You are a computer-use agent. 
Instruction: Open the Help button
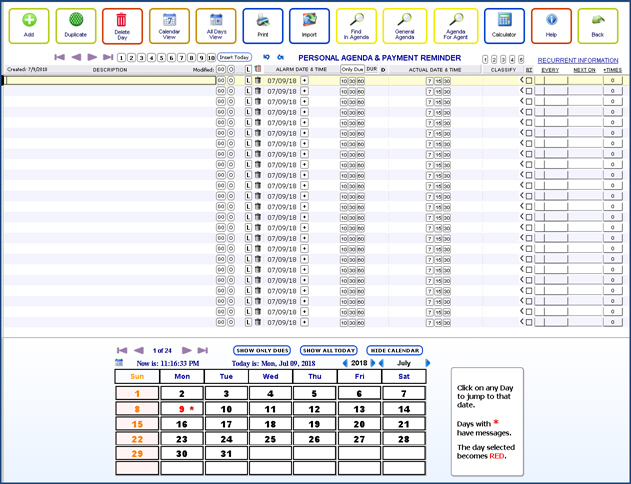[551, 21]
